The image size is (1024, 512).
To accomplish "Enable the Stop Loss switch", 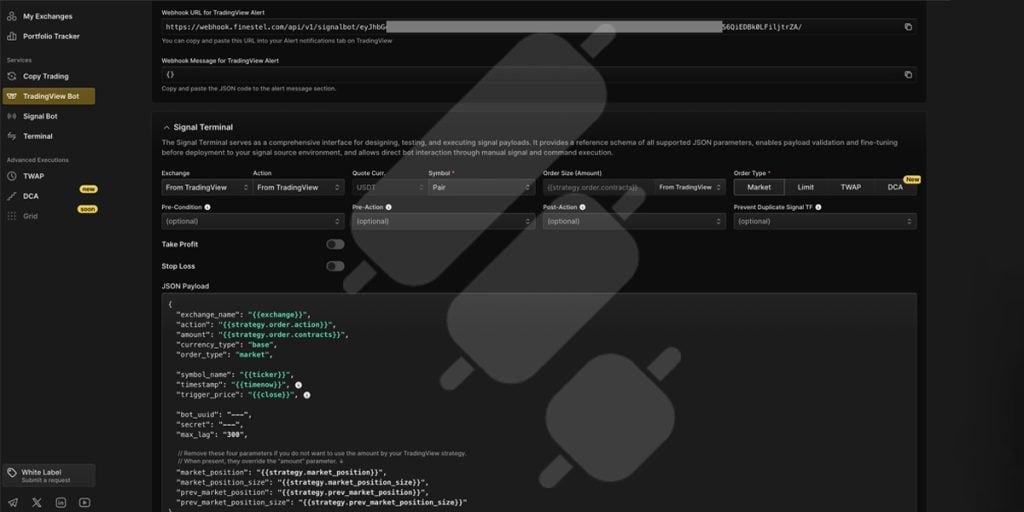I will [335, 266].
